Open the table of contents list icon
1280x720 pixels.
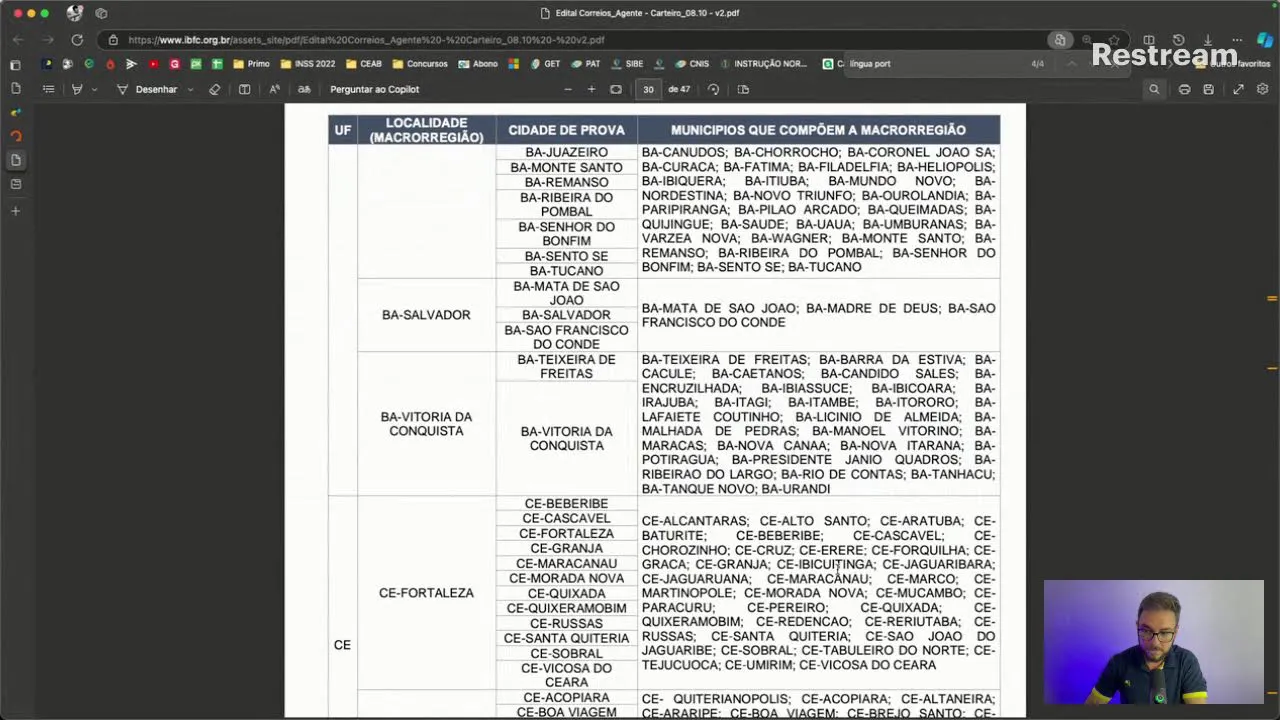tap(48, 89)
